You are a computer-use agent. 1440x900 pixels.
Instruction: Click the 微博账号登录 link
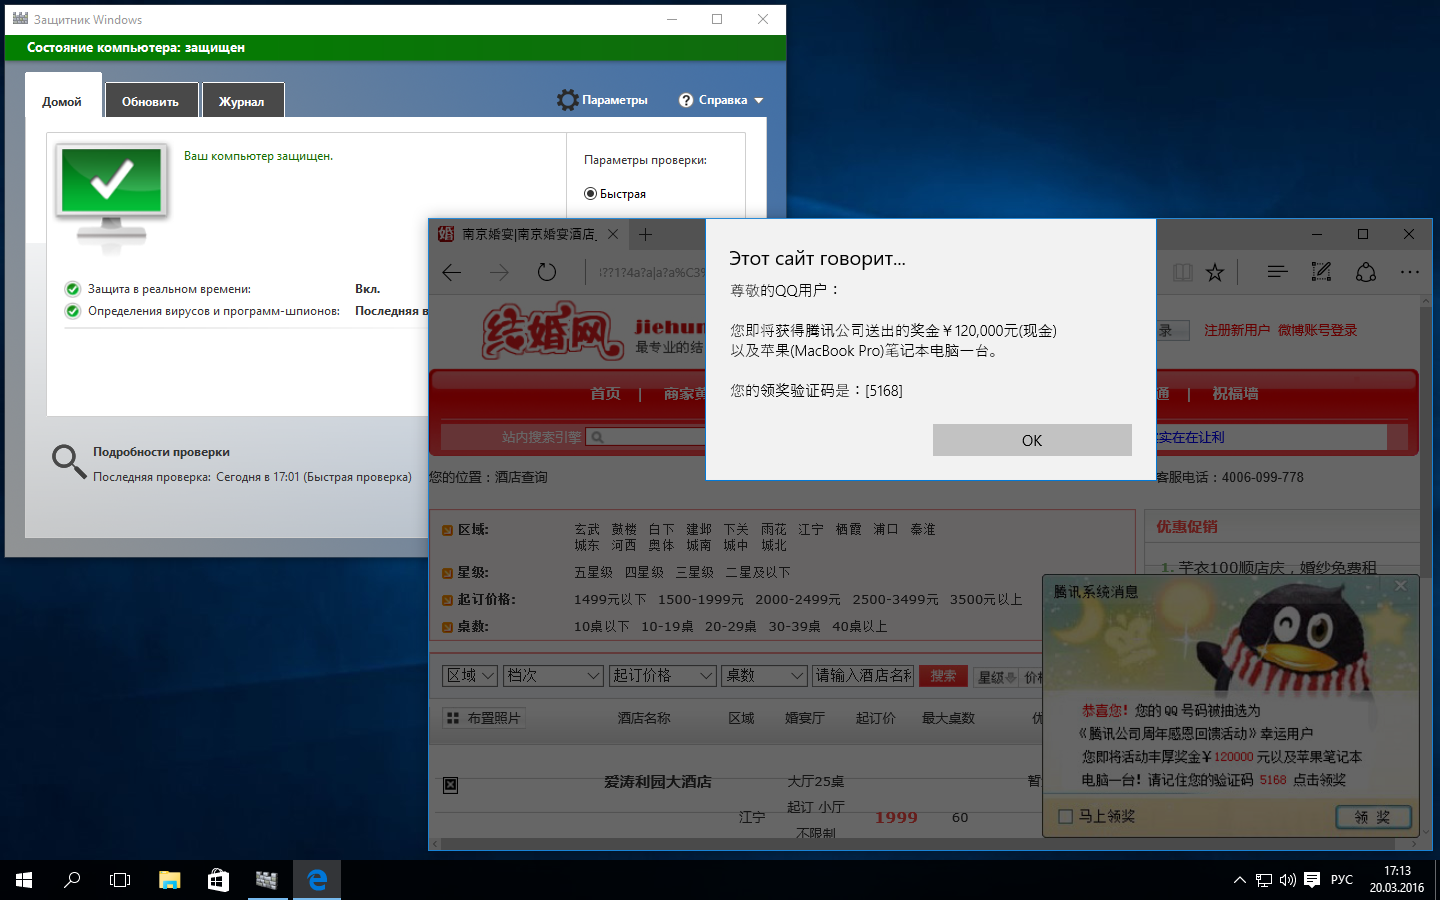point(1318,330)
